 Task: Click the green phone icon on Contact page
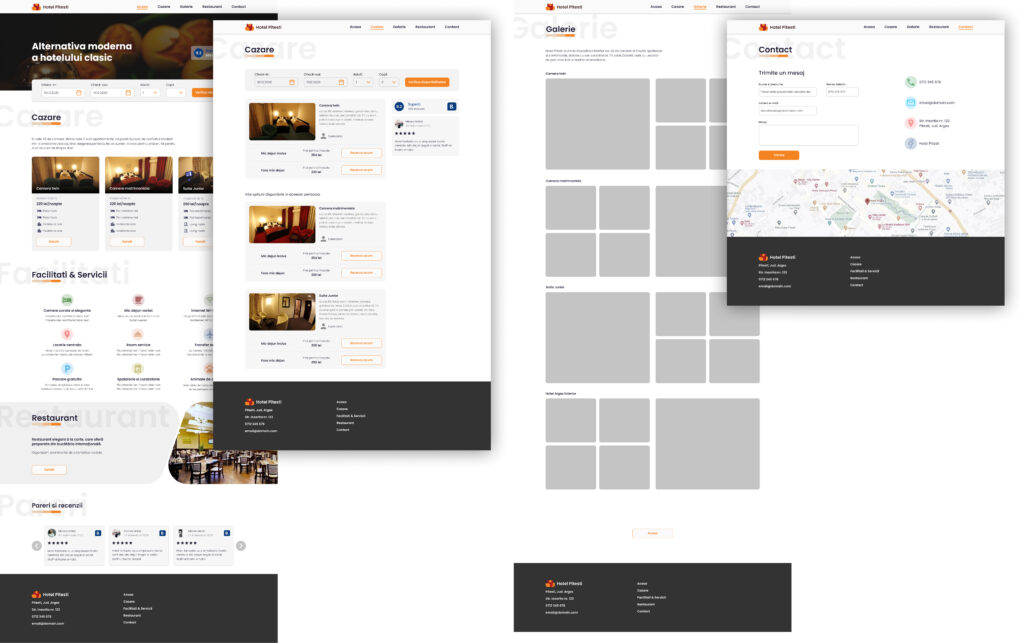coord(911,82)
